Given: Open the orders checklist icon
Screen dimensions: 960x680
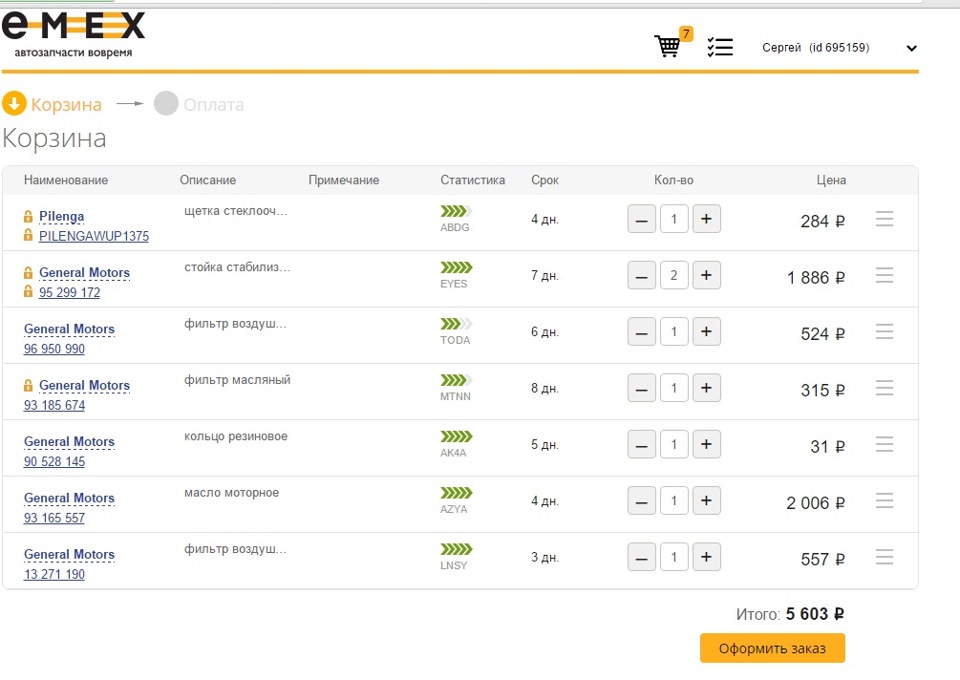Looking at the screenshot, I should (x=720, y=47).
